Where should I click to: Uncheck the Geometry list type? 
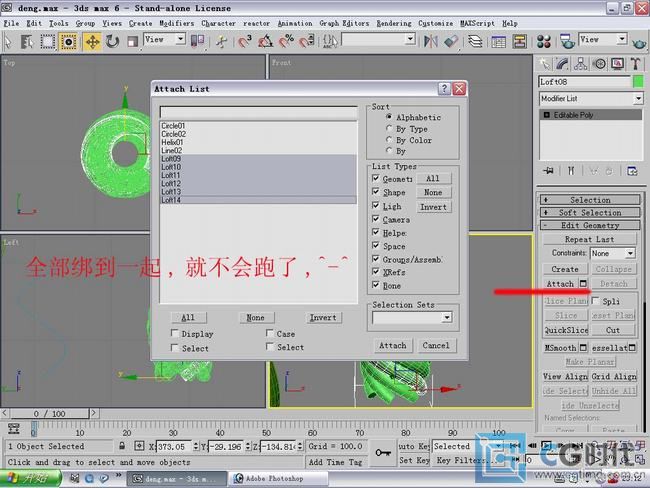(x=376, y=179)
